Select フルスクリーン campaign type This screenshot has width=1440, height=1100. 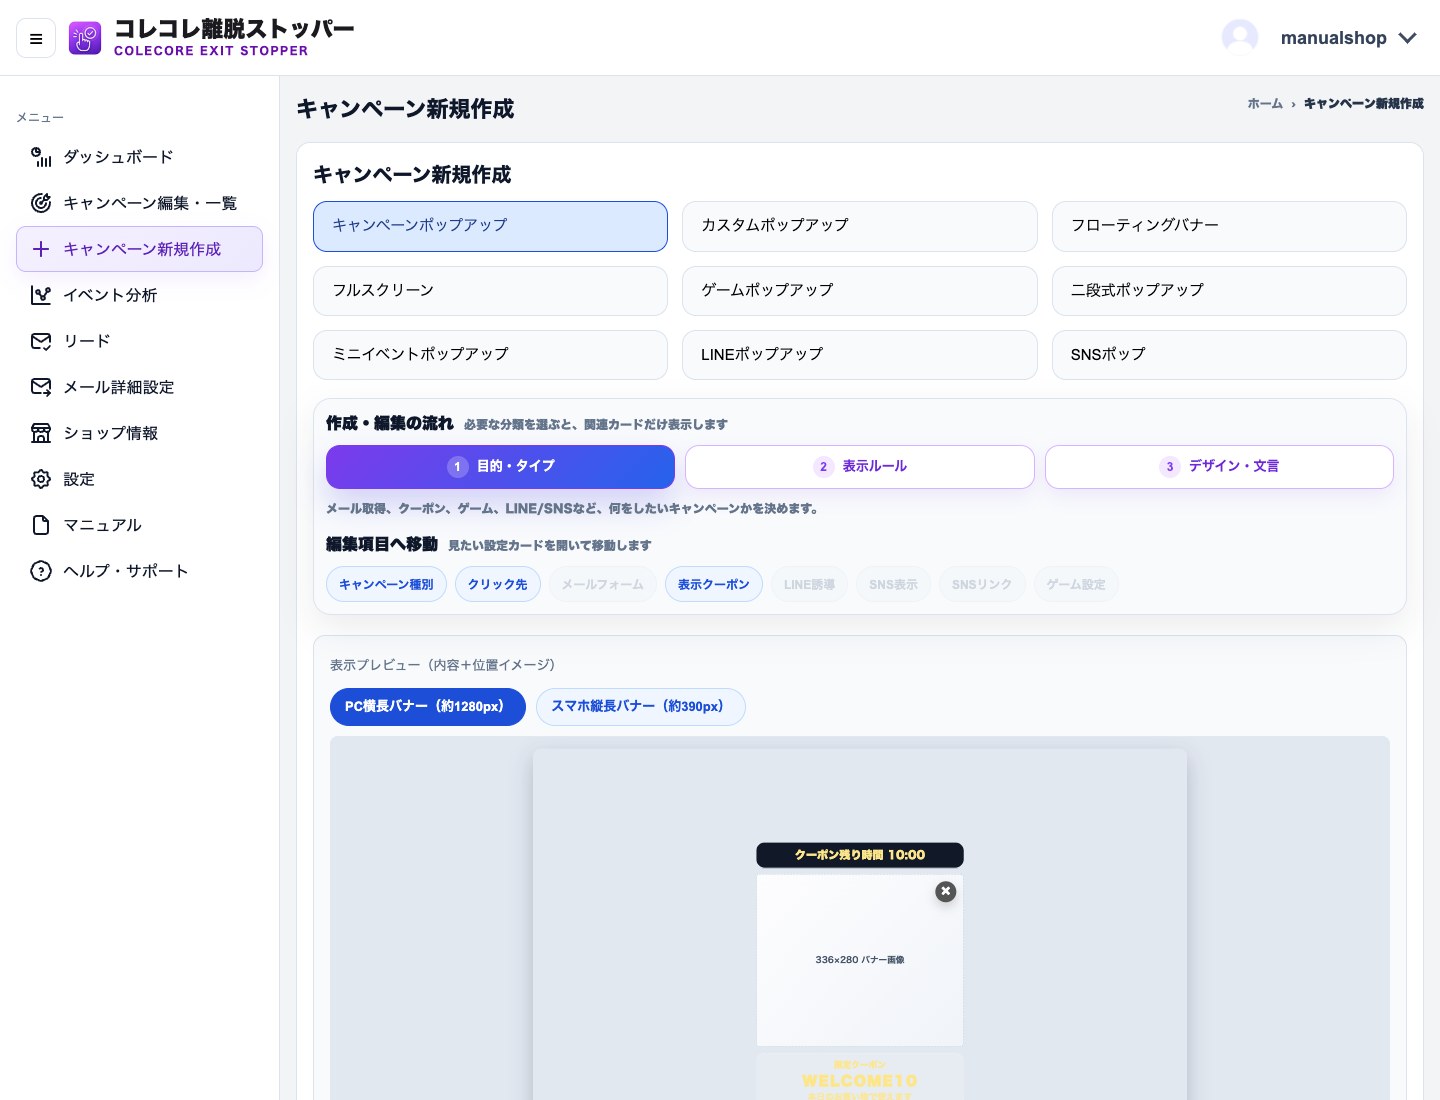tap(490, 291)
